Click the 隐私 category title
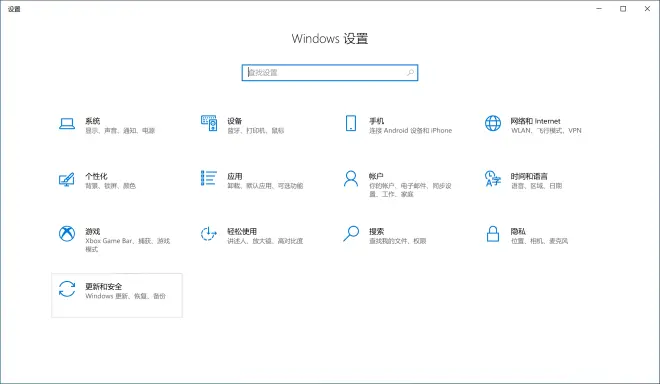The image size is (660, 384). click(x=518, y=231)
